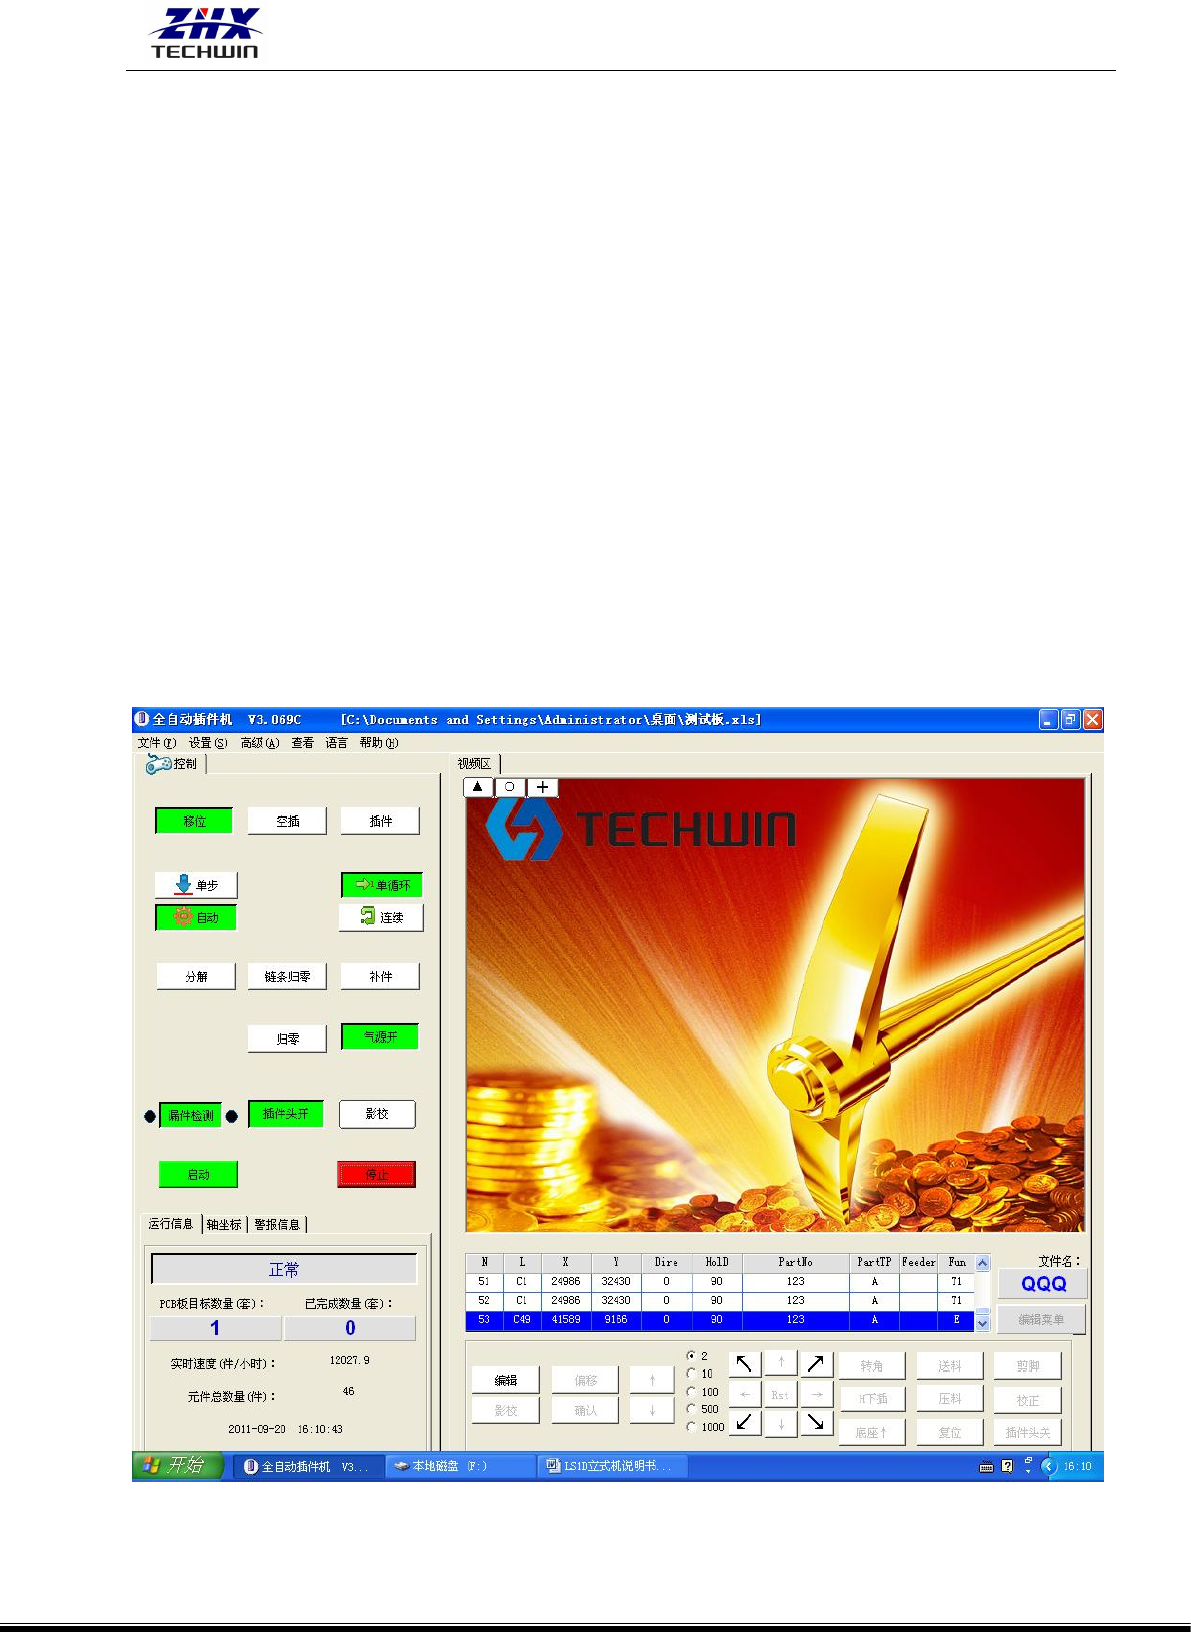Click the triangle icon in video area
Image resolution: width=1191 pixels, height=1632 pixels.
coord(478,787)
